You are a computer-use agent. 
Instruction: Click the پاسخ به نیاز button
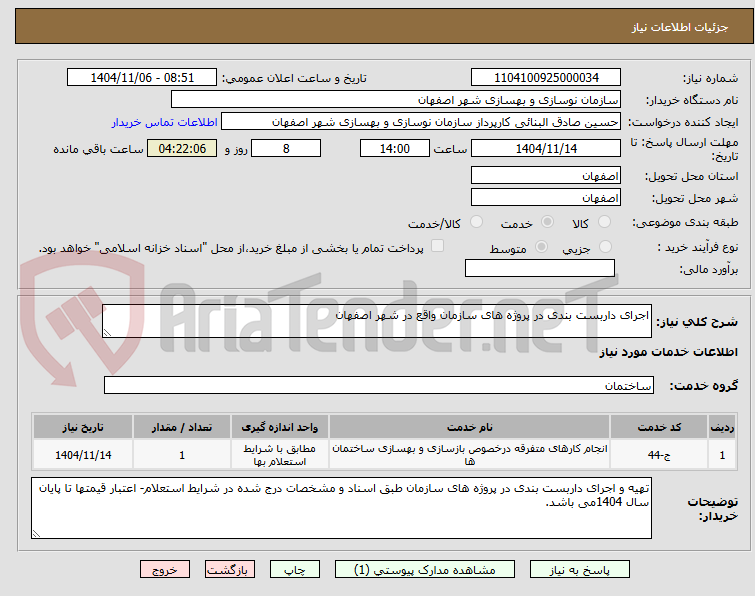point(580,570)
